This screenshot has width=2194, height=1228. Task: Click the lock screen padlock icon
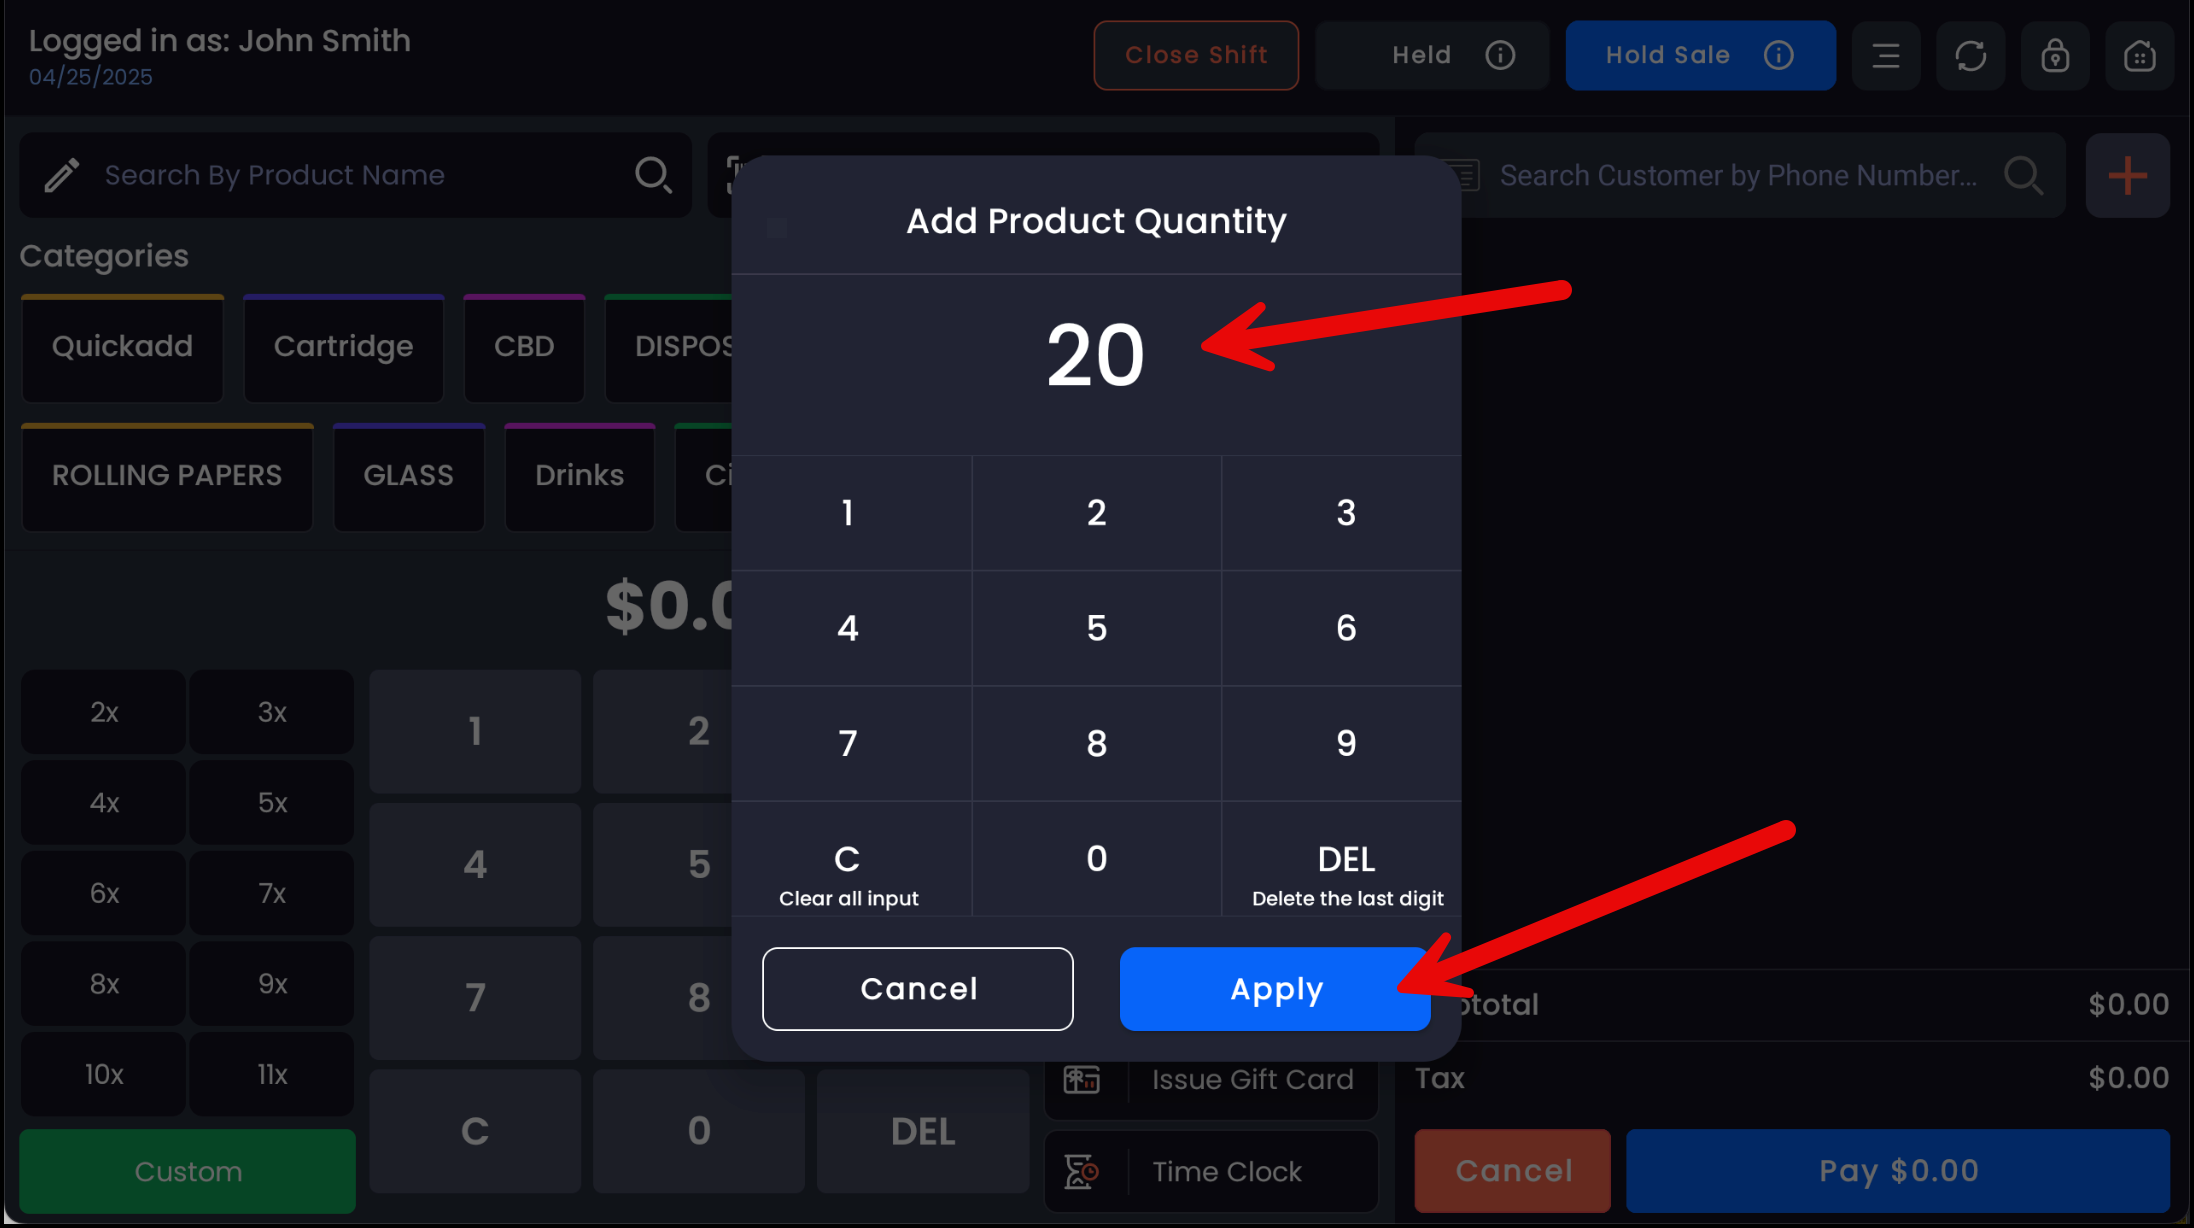[x=2055, y=56]
